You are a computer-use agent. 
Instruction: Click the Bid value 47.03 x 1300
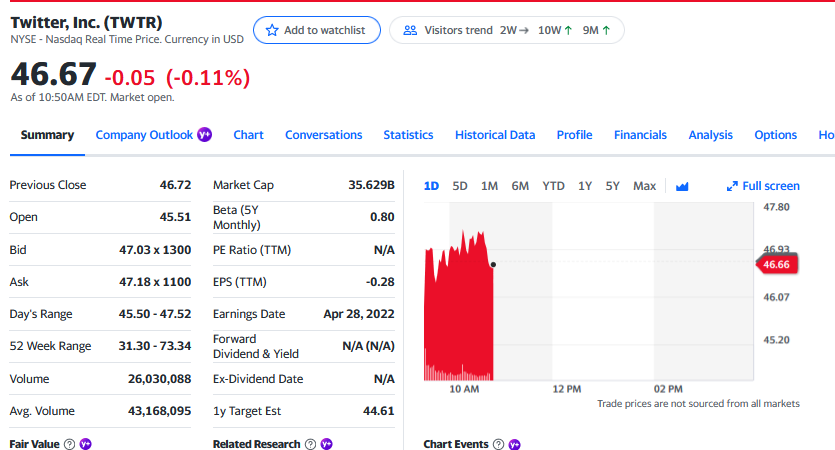coord(155,250)
